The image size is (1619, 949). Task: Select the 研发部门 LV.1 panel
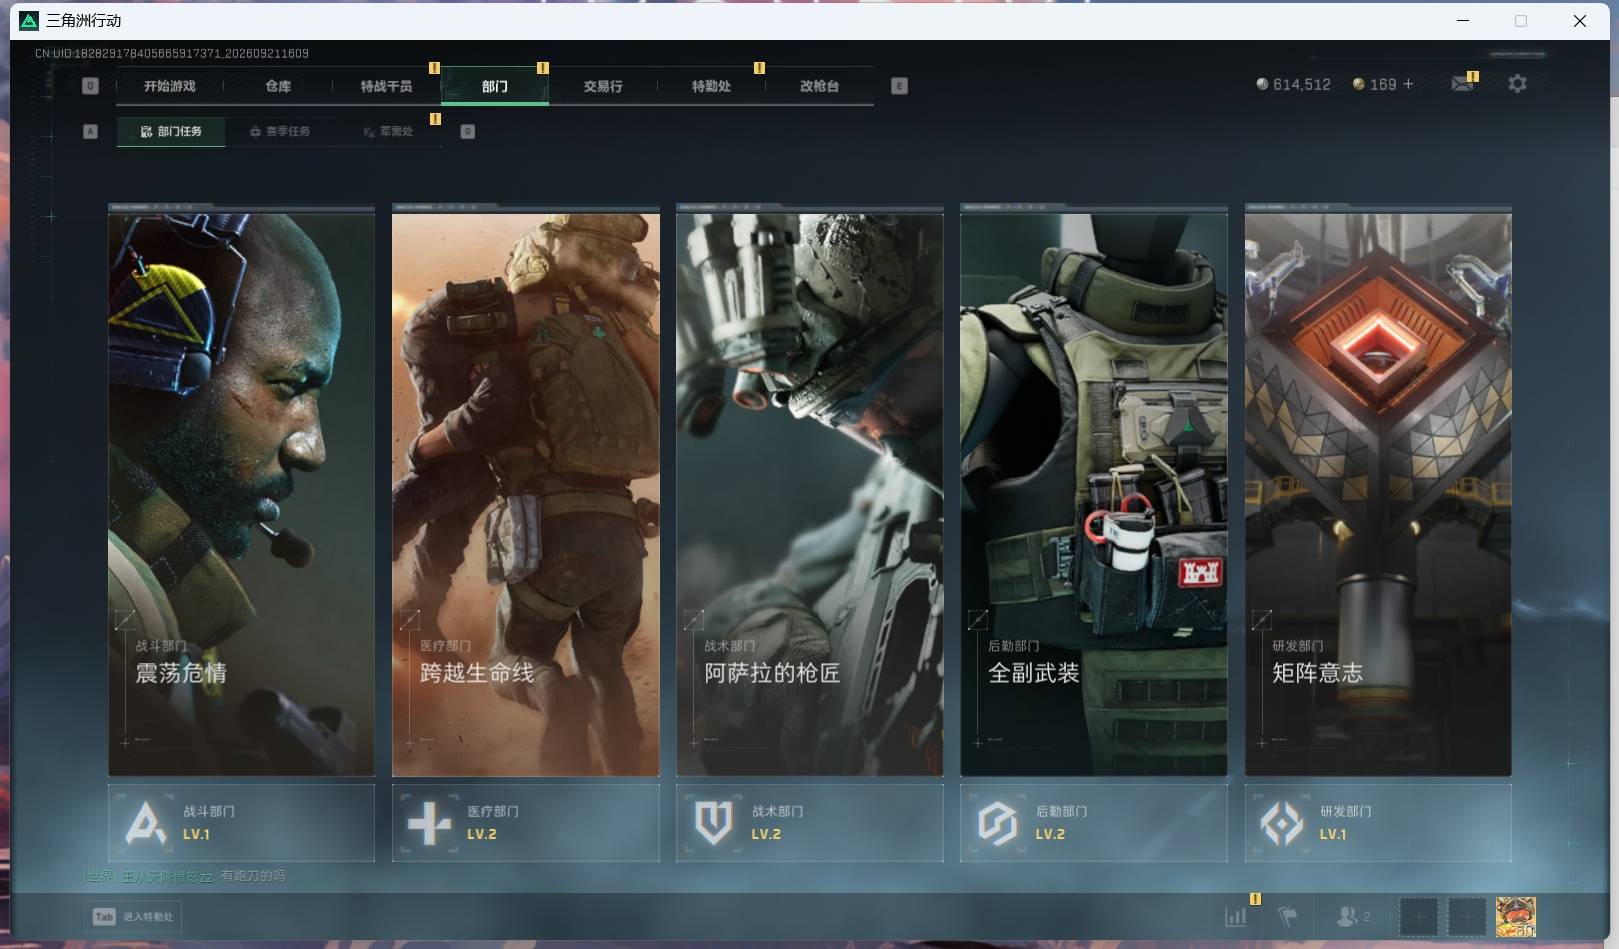point(1378,823)
